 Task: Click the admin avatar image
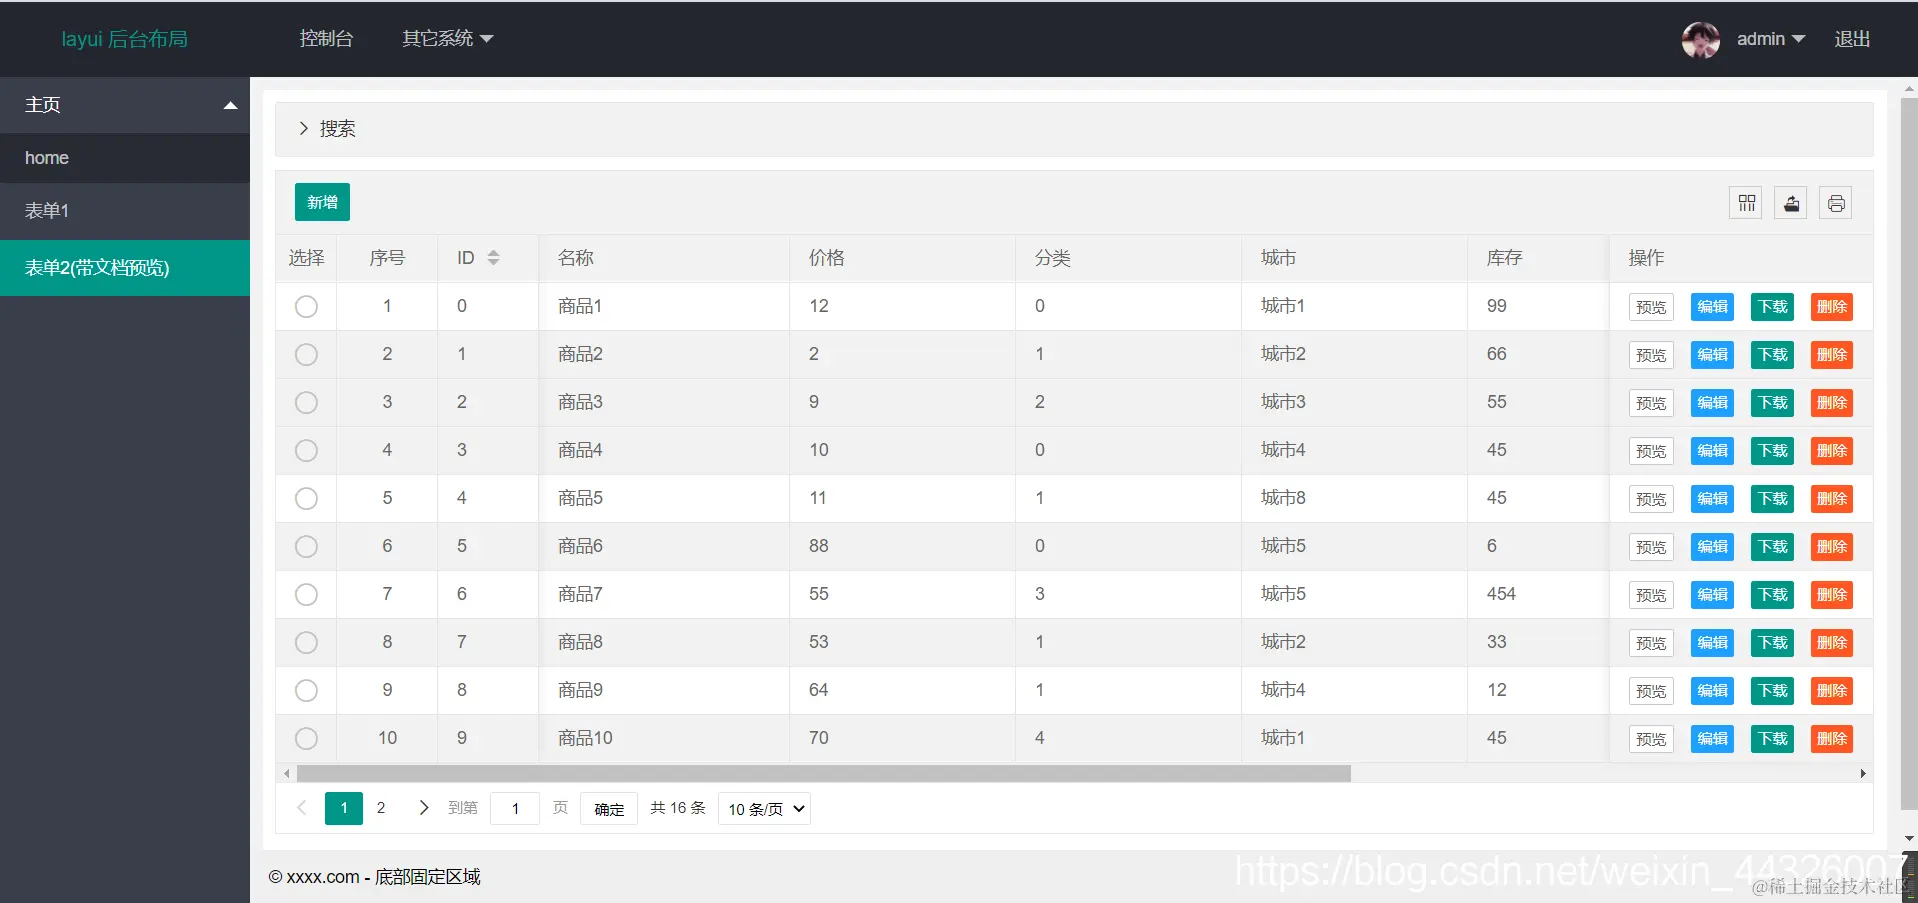[x=1700, y=39]
